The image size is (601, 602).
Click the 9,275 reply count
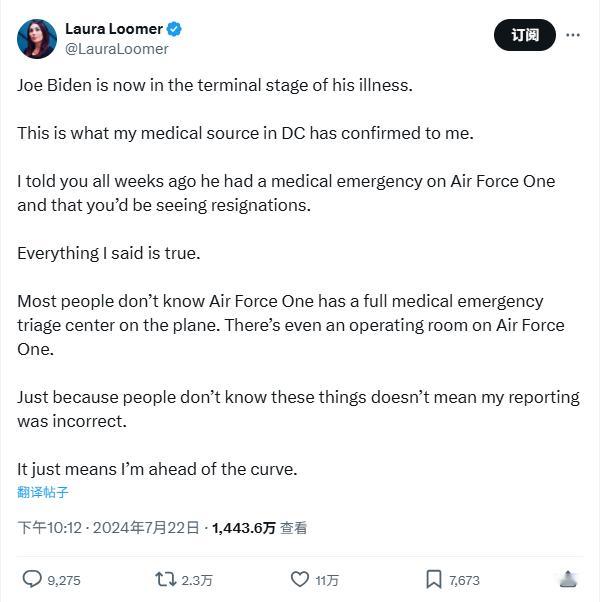tap(64, 580)
